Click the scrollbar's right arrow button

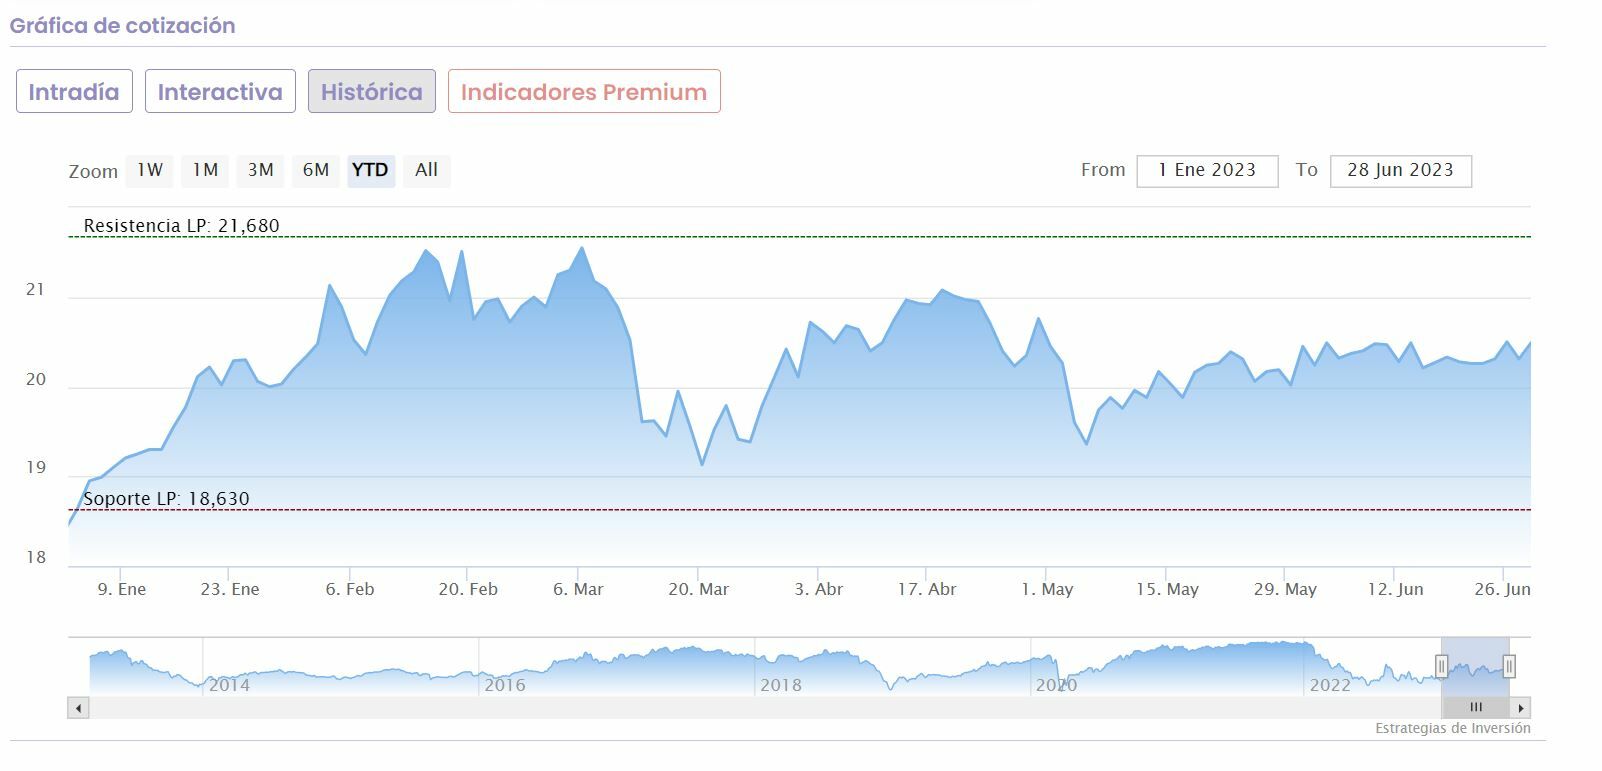pos(1521,708)
